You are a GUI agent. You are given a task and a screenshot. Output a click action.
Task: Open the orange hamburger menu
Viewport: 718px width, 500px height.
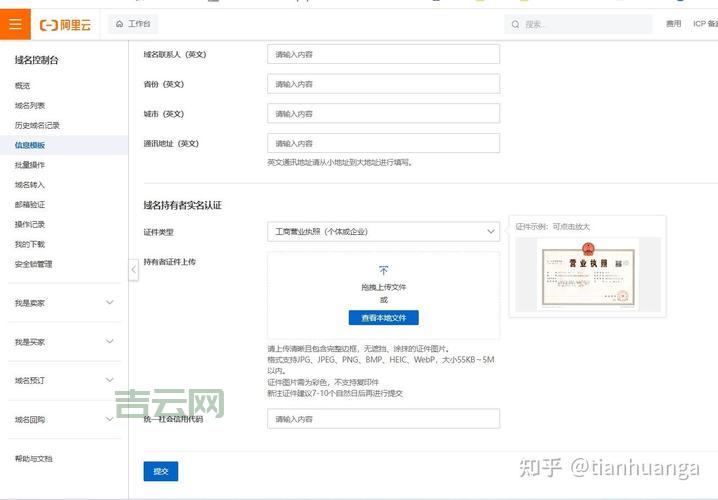coord(15,24)
